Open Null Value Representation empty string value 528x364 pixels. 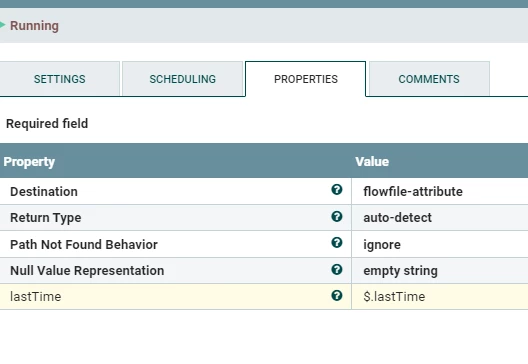440,271
